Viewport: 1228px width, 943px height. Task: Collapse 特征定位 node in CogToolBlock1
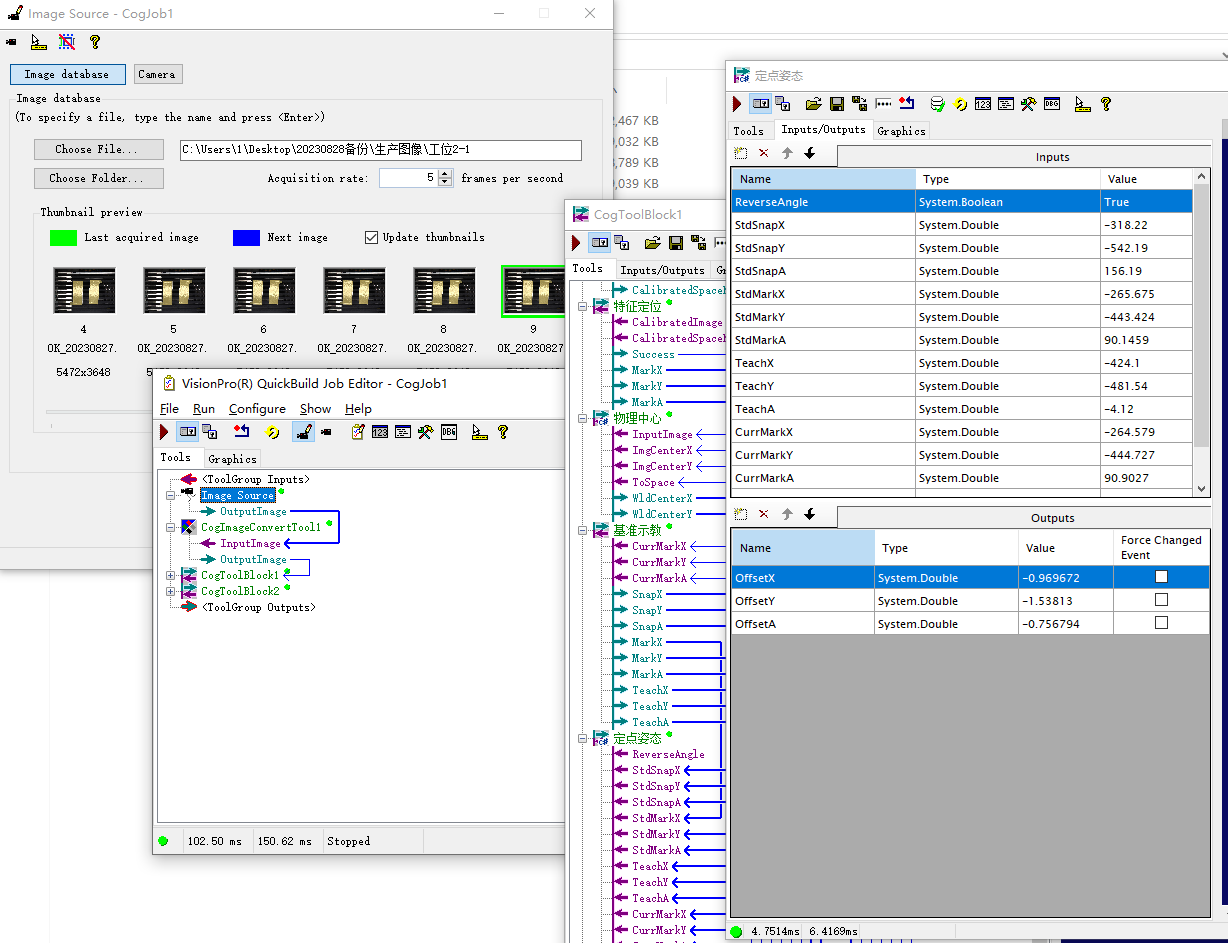pyautogui.click(x=583, y=306)
